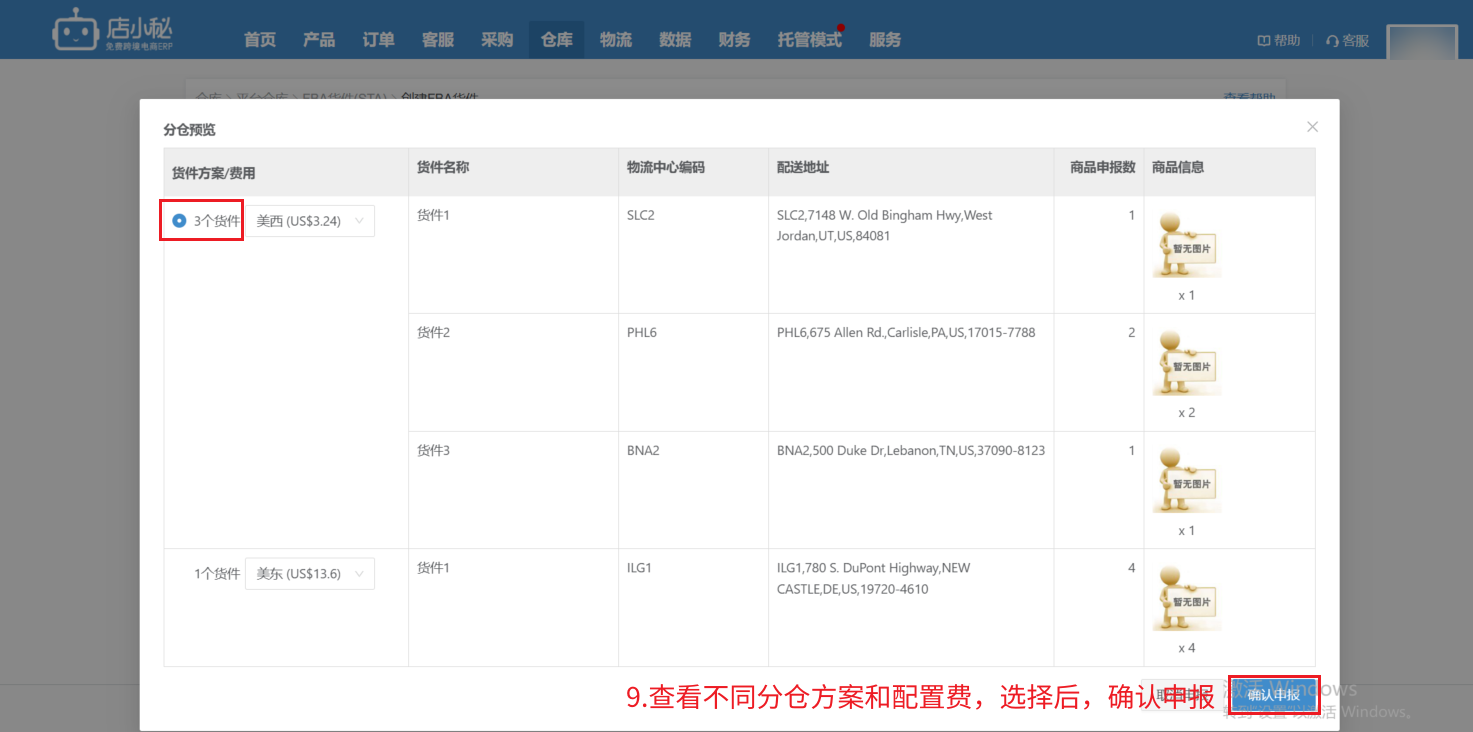Image resolution: width=1473 pixels, height=732 pixels.
Task: Open the 托管模式 menu
Action: 810,40
